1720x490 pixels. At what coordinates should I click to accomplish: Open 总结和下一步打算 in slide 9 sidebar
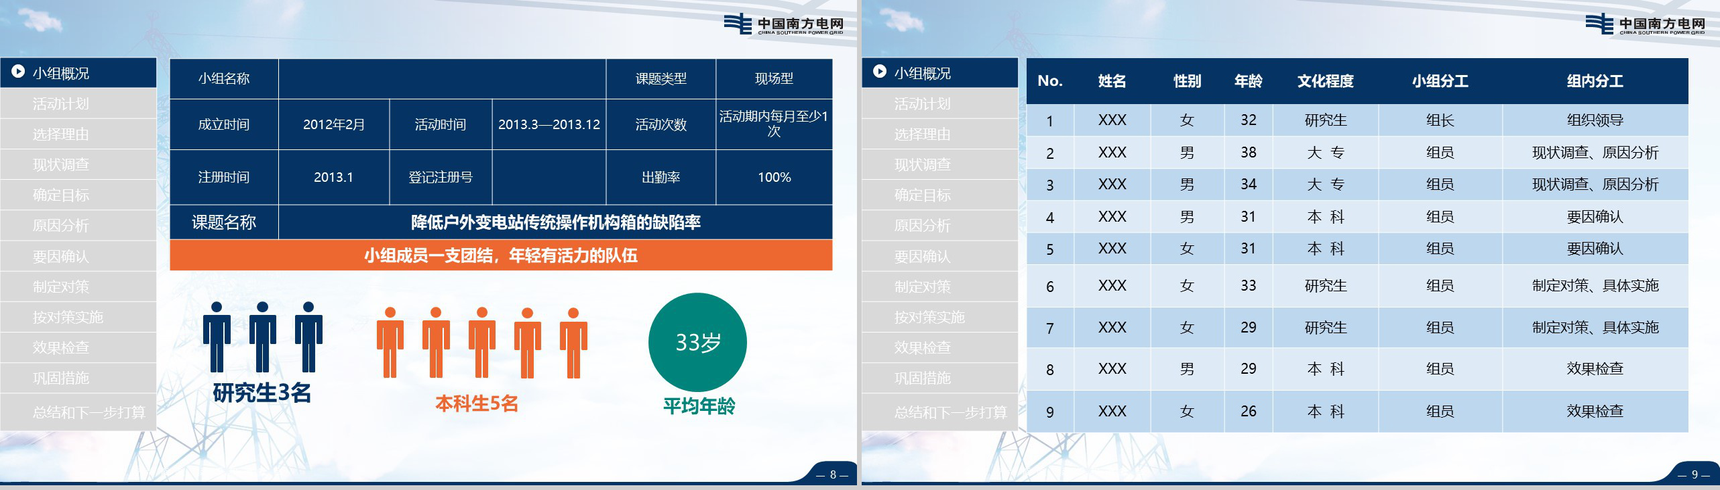(x=950, y=412)
